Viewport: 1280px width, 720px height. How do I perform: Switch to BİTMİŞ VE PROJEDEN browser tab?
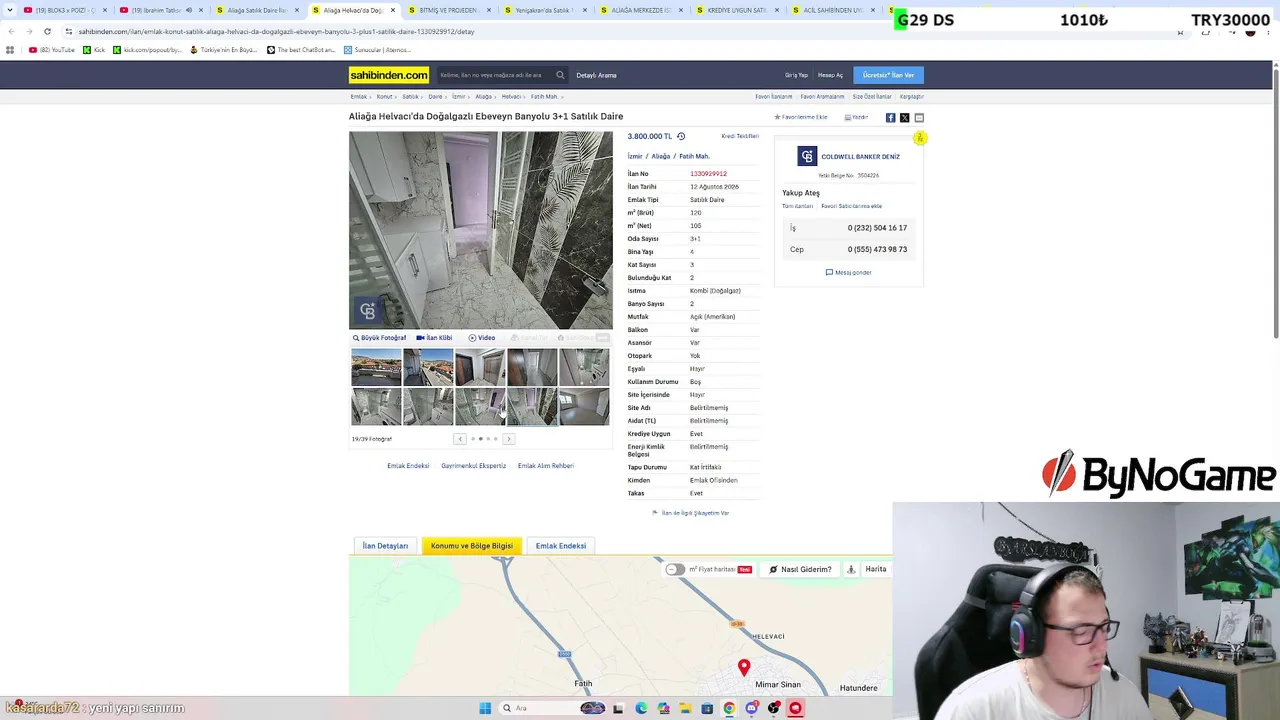(x=448, y=10)
